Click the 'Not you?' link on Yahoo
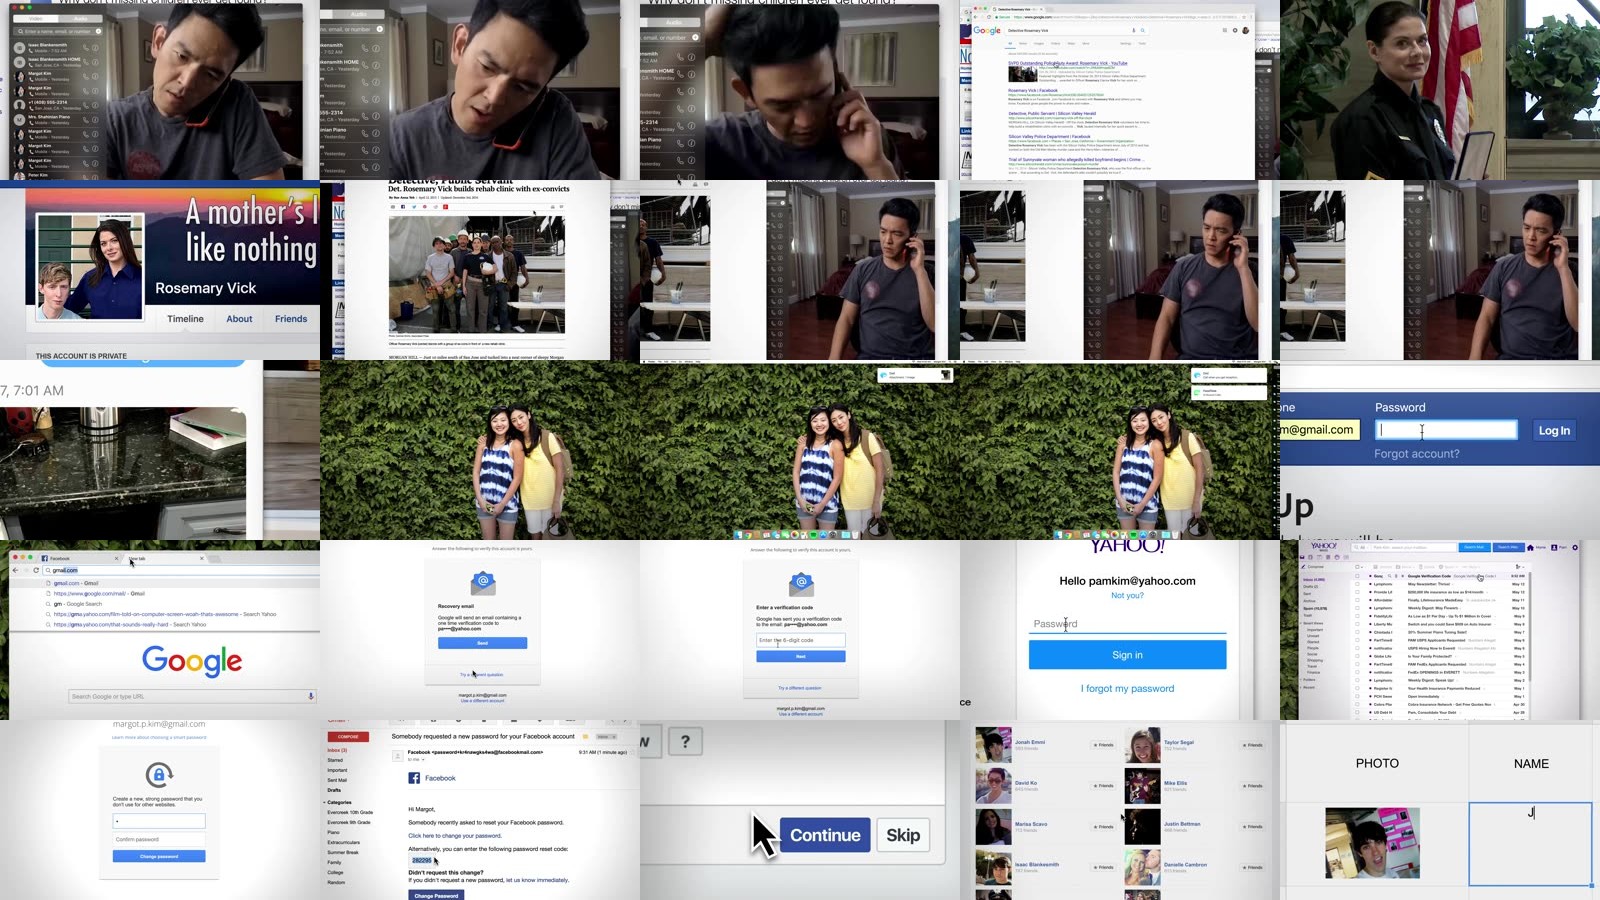1600x900 pixels. pos(1127,595)
